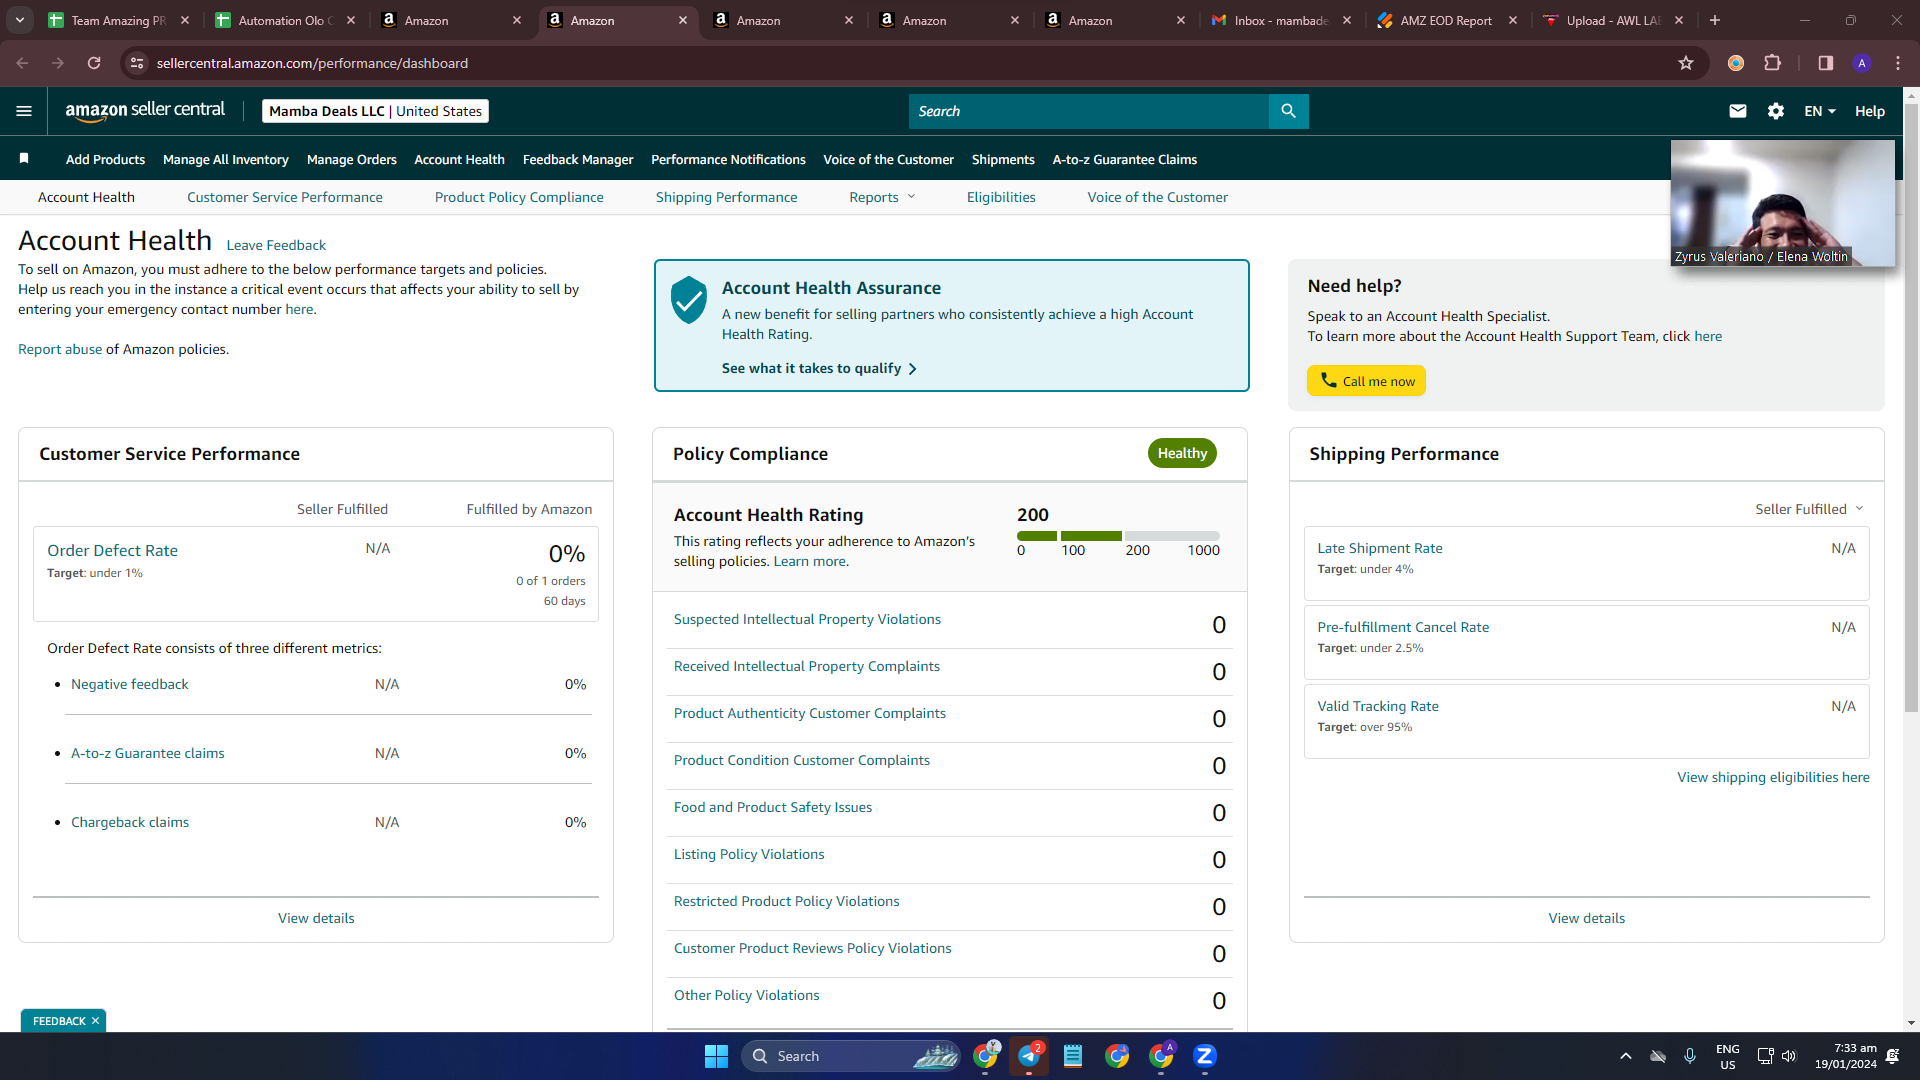Click the Late Shipment Rate link
This screenshot has width=1920, height=1080.
1380,548
